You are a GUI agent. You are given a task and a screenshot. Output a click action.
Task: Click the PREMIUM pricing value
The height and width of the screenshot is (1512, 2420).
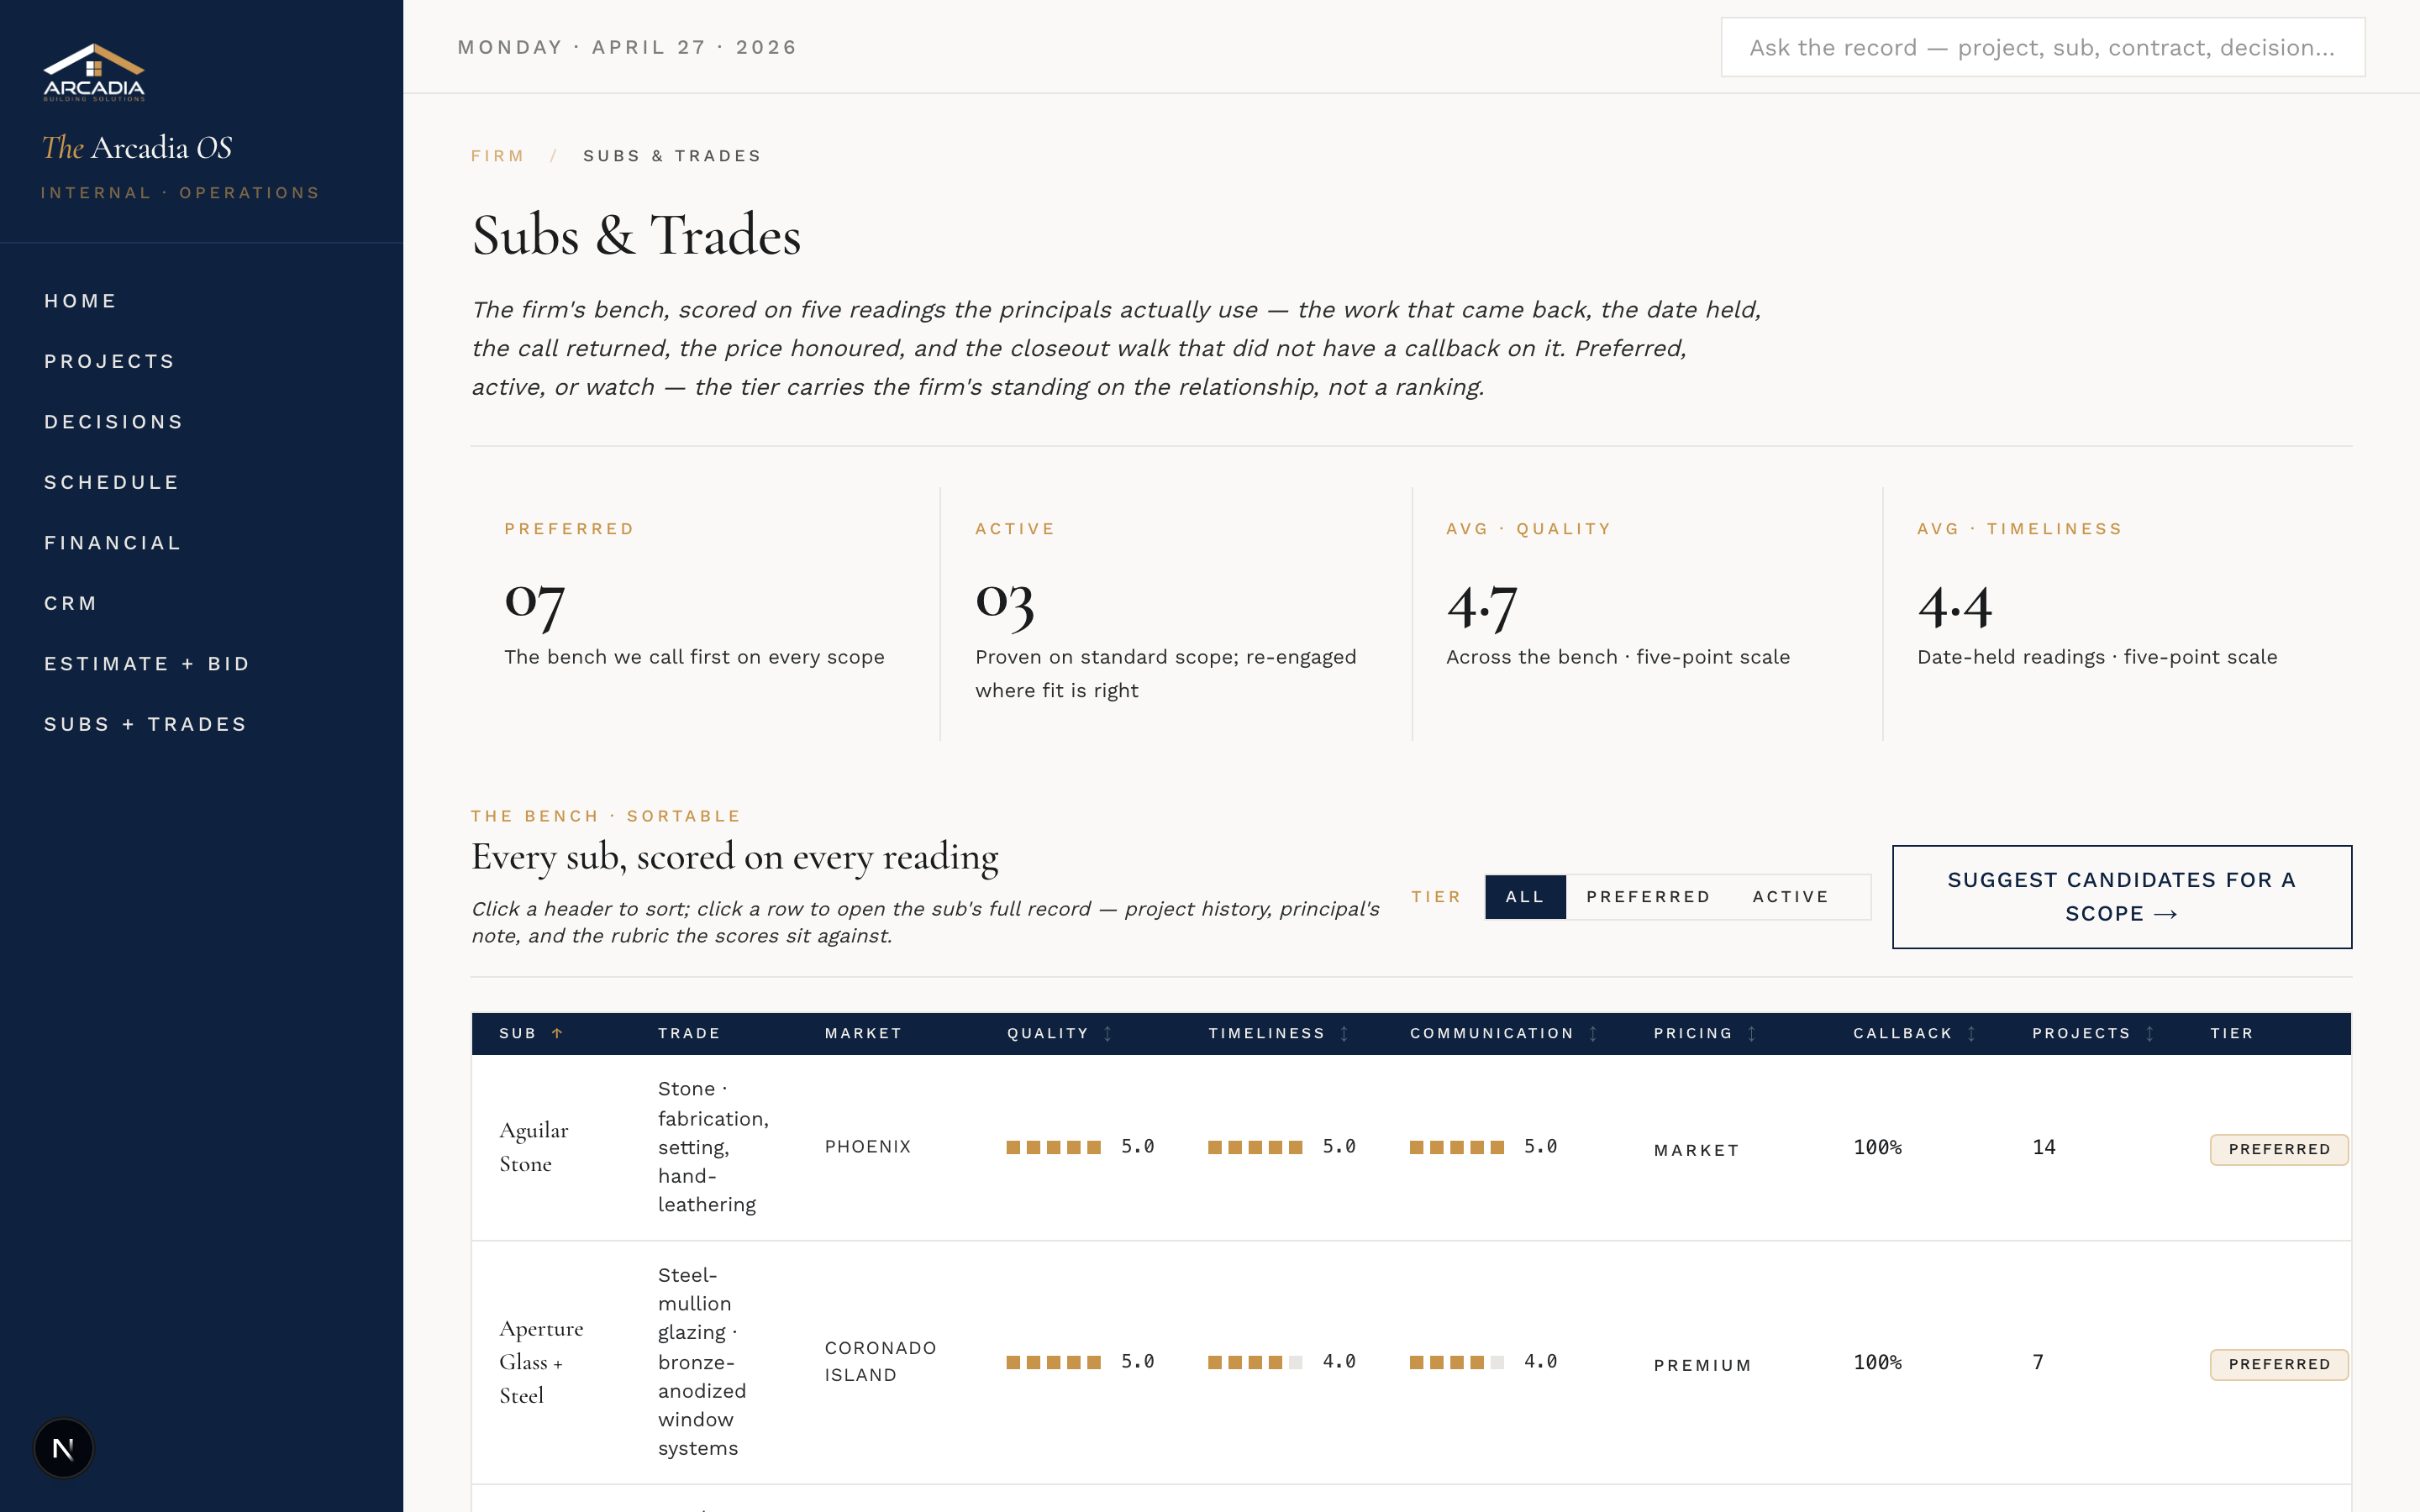[x=1703, y=1365]
